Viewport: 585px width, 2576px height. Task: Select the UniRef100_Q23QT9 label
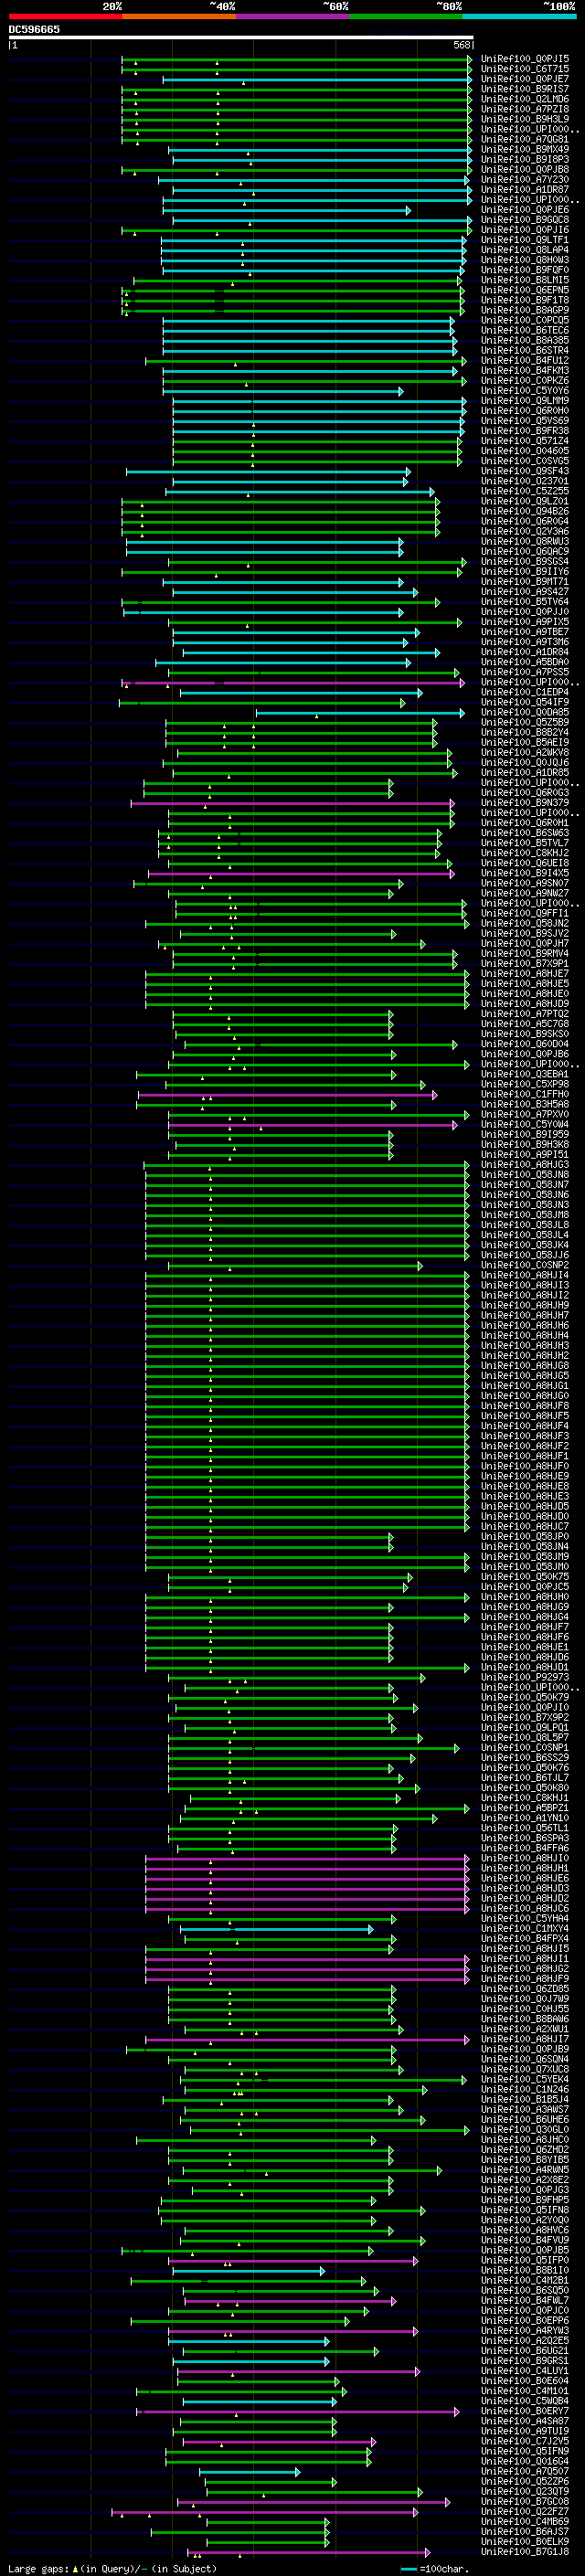(x=525, y=2492)
